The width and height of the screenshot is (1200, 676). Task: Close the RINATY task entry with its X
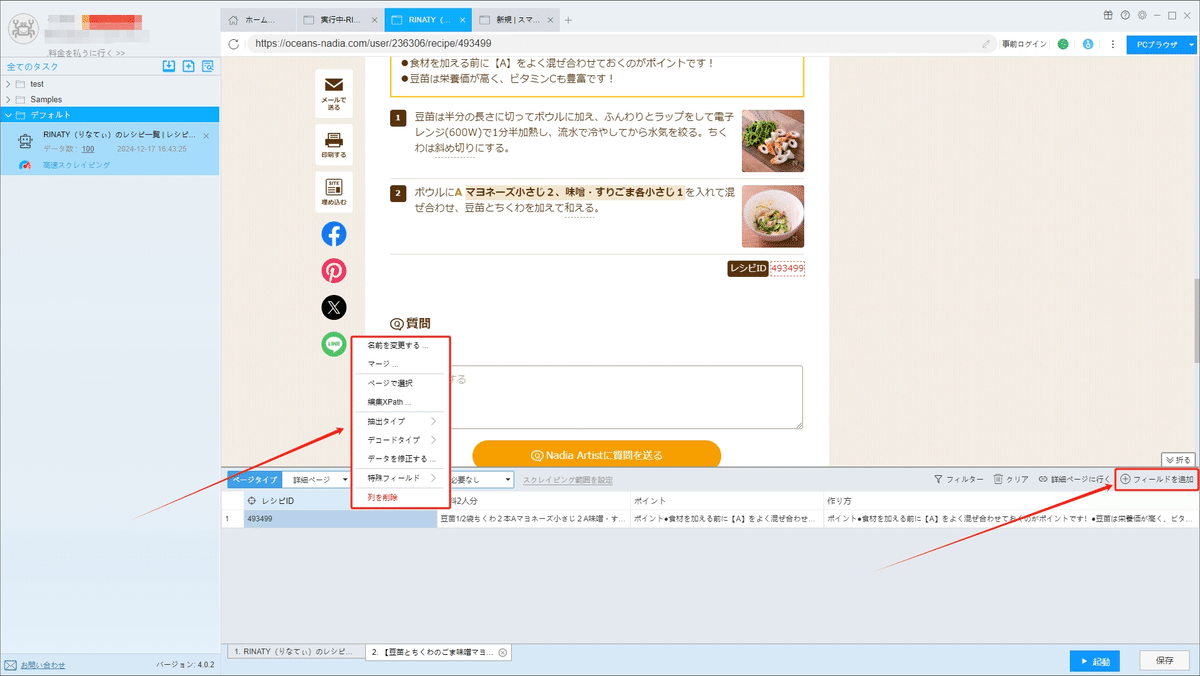click(206, 135)
